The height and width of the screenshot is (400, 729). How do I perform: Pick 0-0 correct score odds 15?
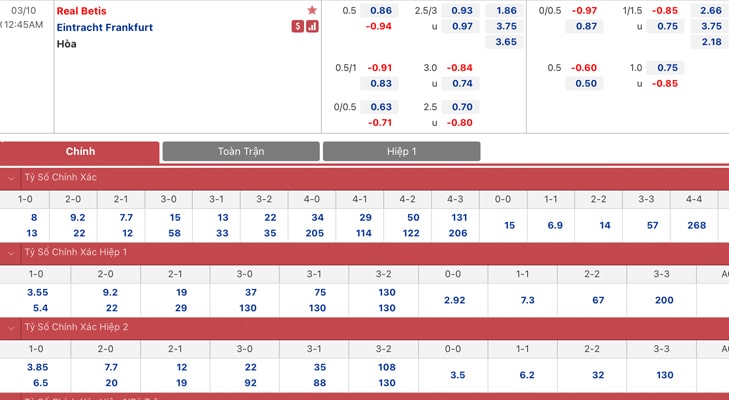click(x=510, y=225)
